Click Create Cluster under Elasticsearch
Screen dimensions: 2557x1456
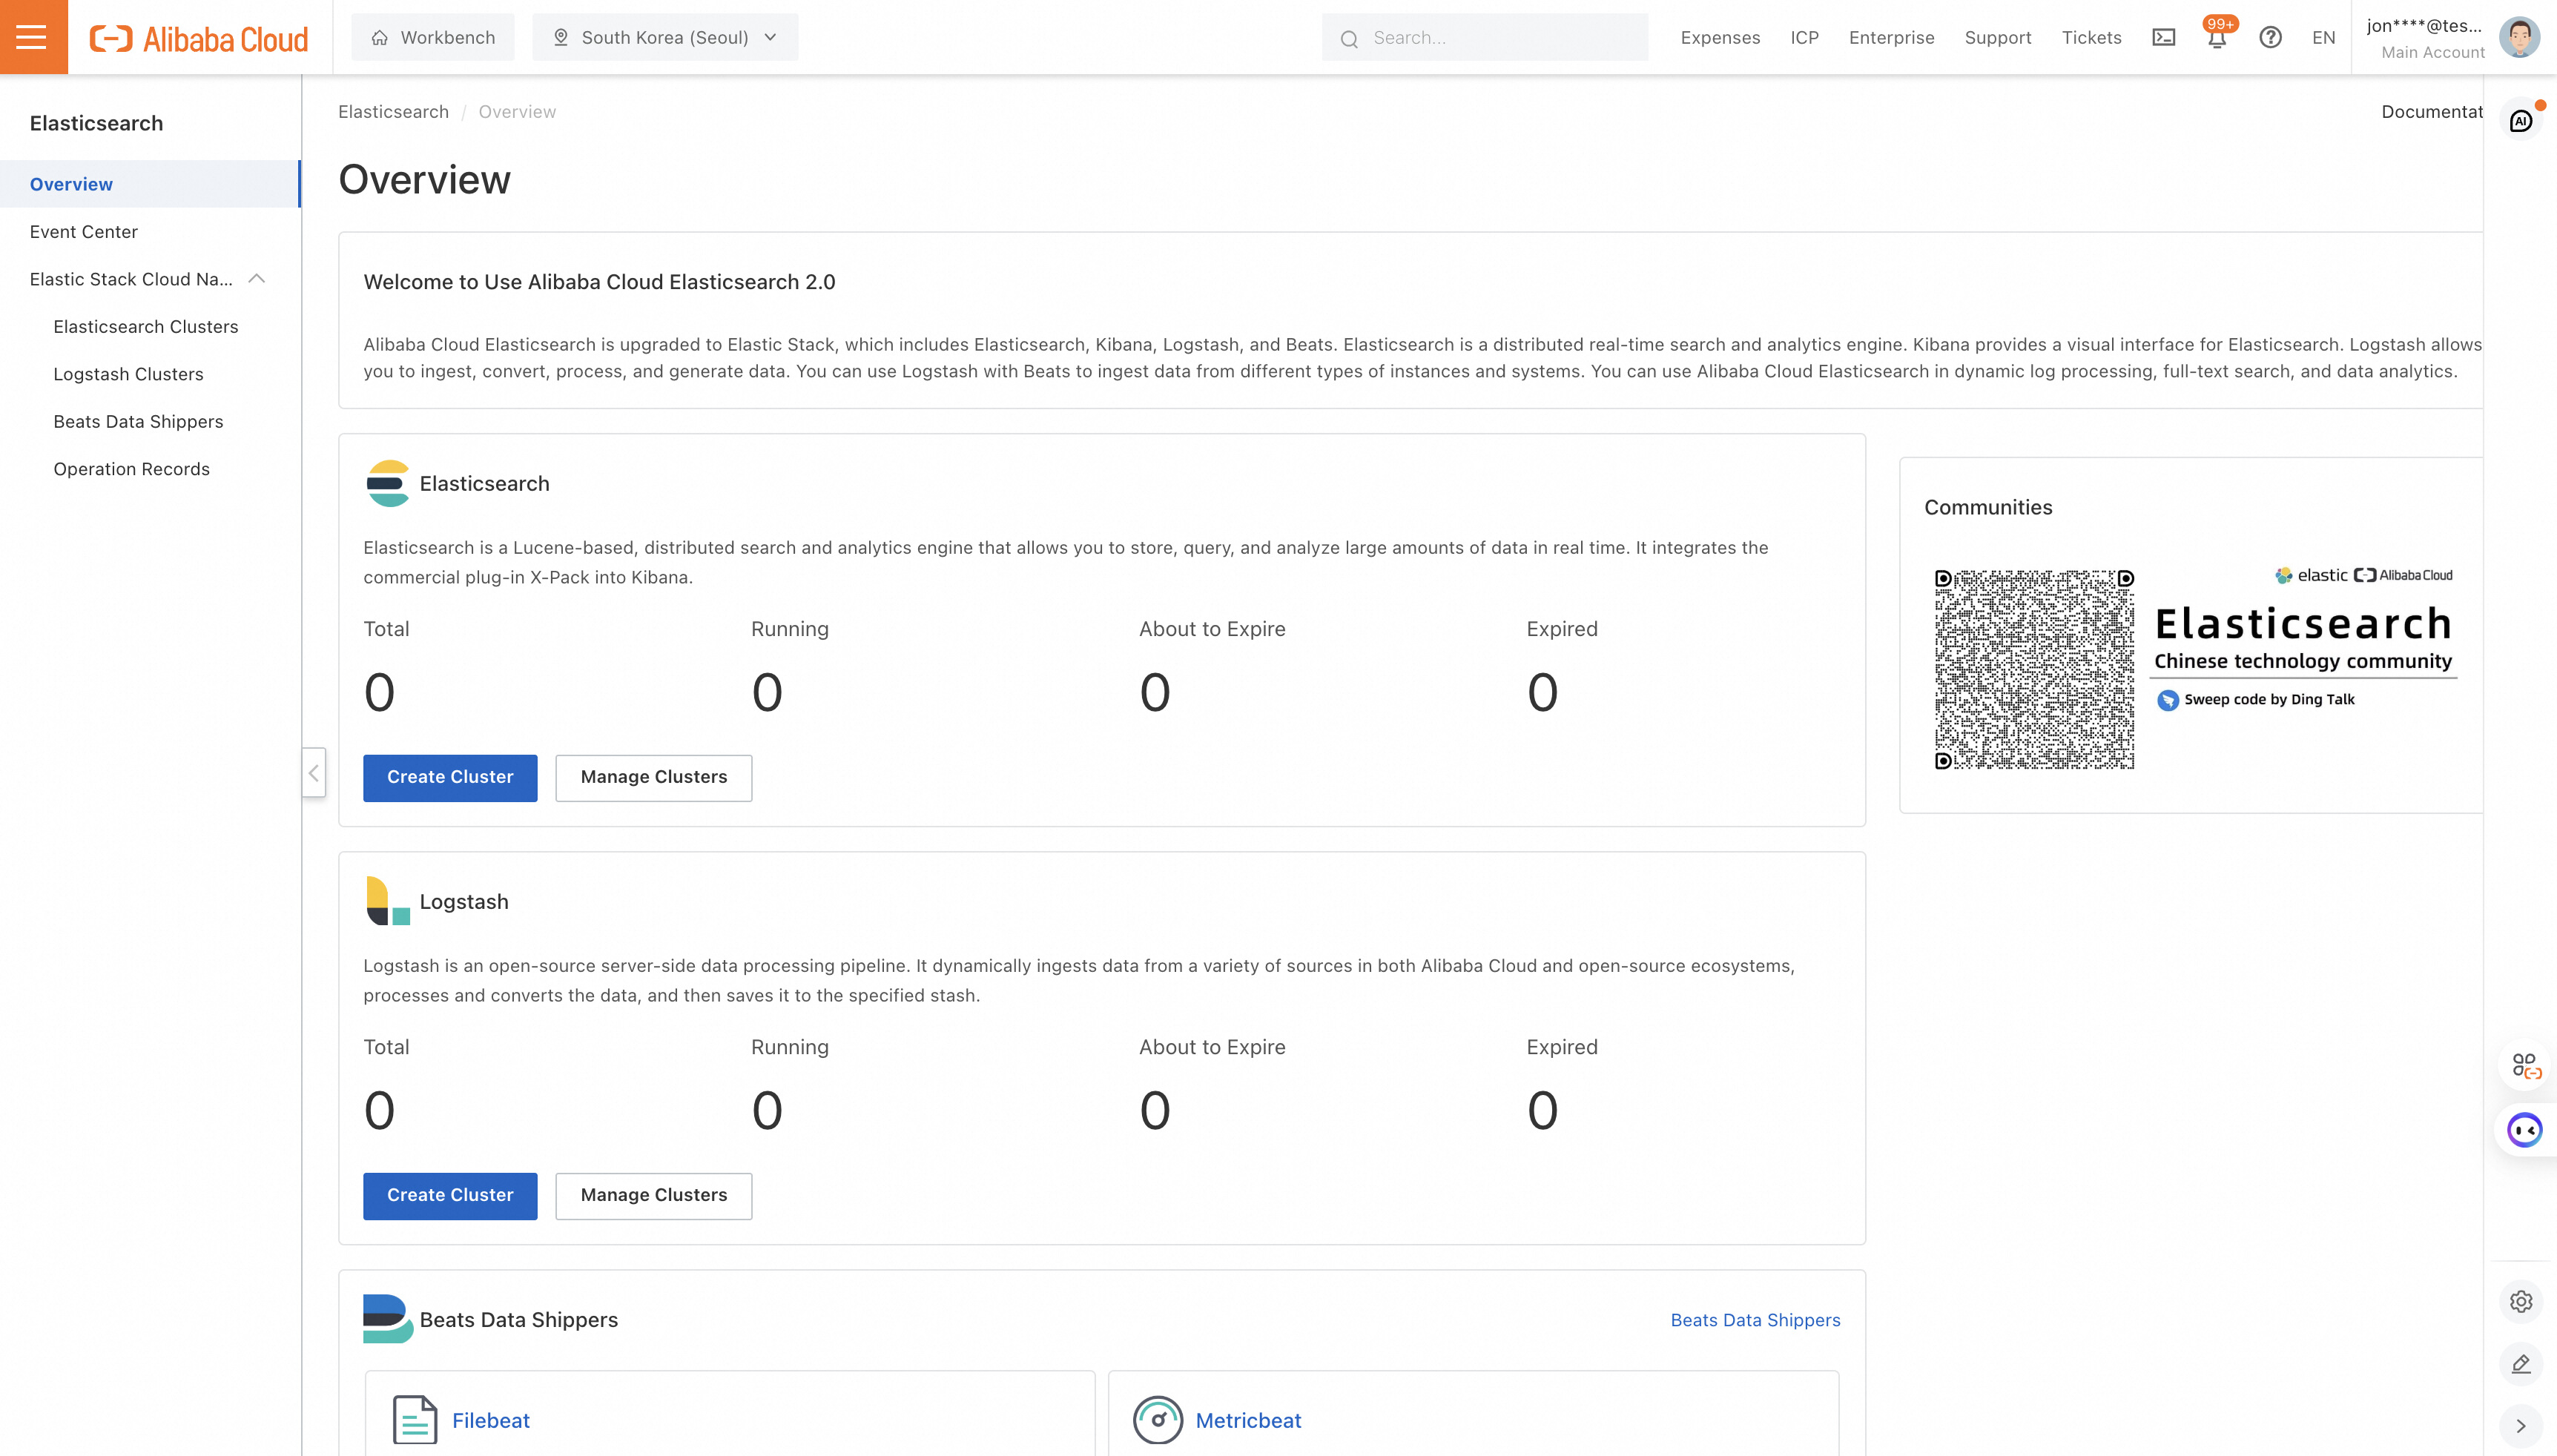pos(450,778)
